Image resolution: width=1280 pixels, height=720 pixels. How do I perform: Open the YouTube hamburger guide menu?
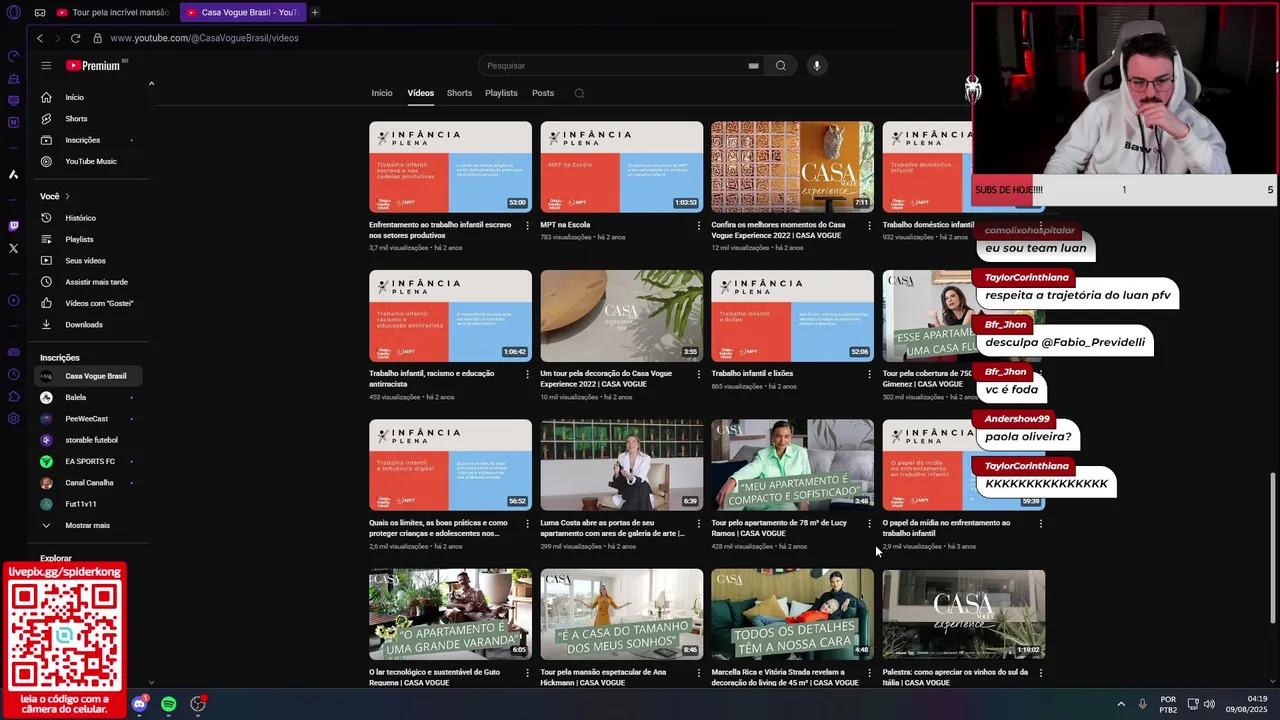click(46, 65)
